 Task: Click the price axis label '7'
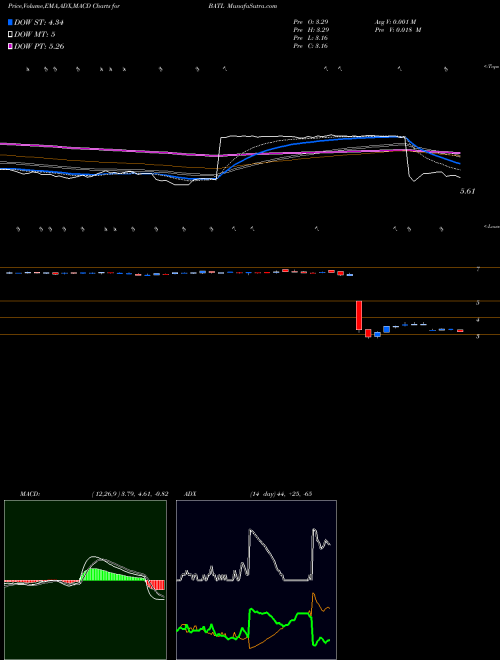pyautogui.click(x=478, y=269)
